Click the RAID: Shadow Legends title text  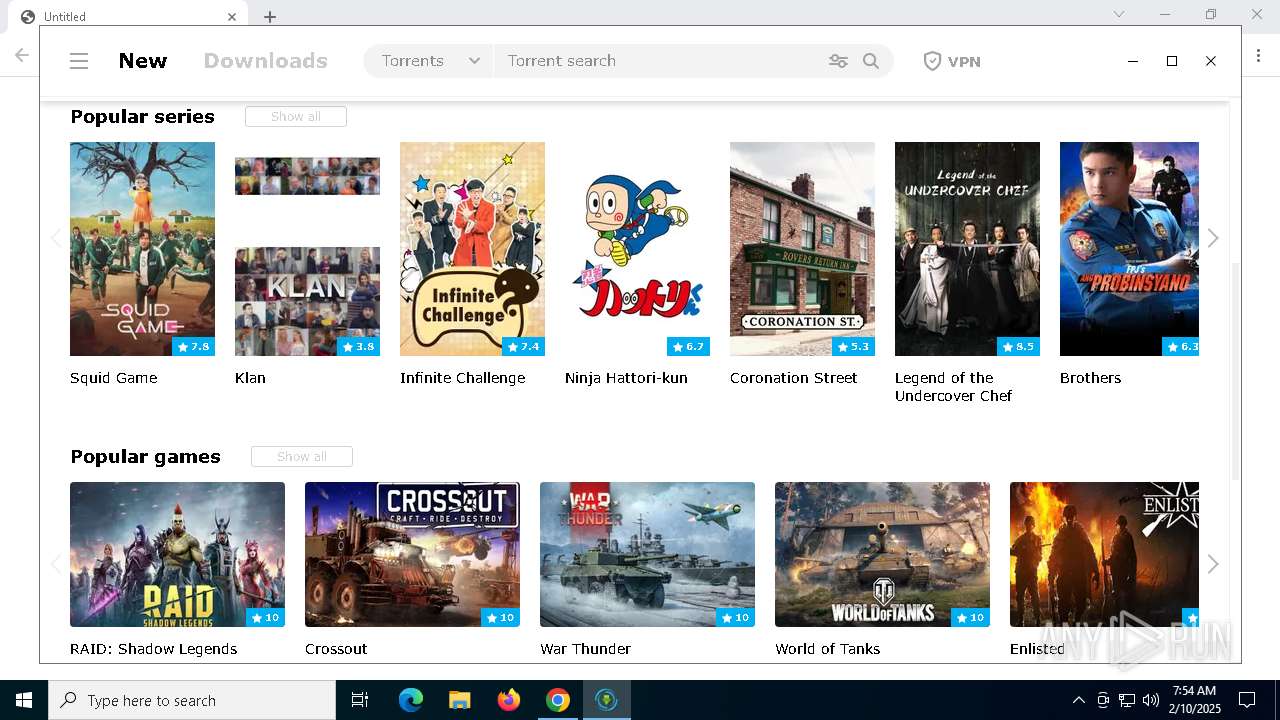click(x=154, y=649)
